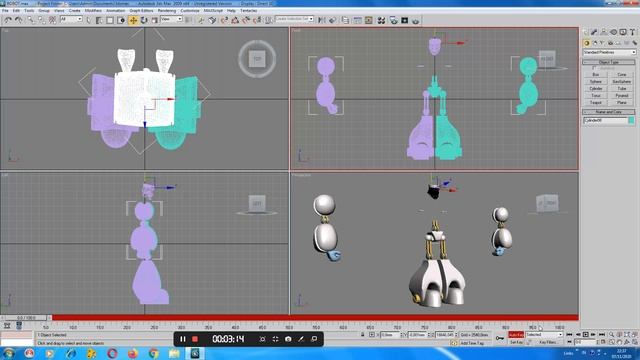The height and width of the screenshot is (360, 640).
Task: Pause the screen recording
Action: pos(183,339)
